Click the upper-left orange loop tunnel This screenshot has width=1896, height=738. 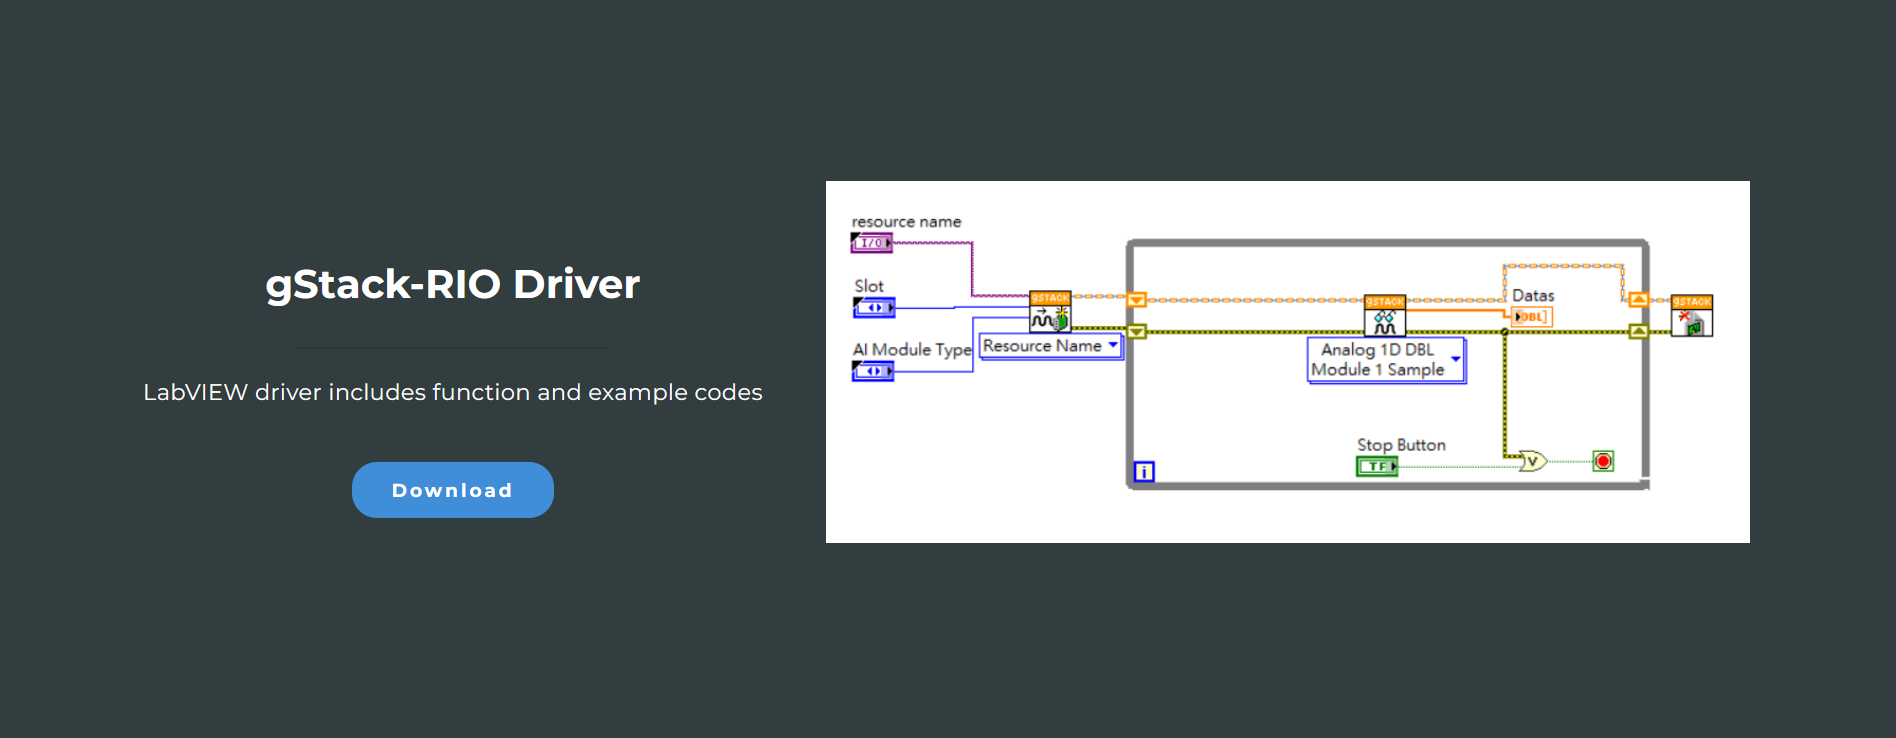point(1137,299)
